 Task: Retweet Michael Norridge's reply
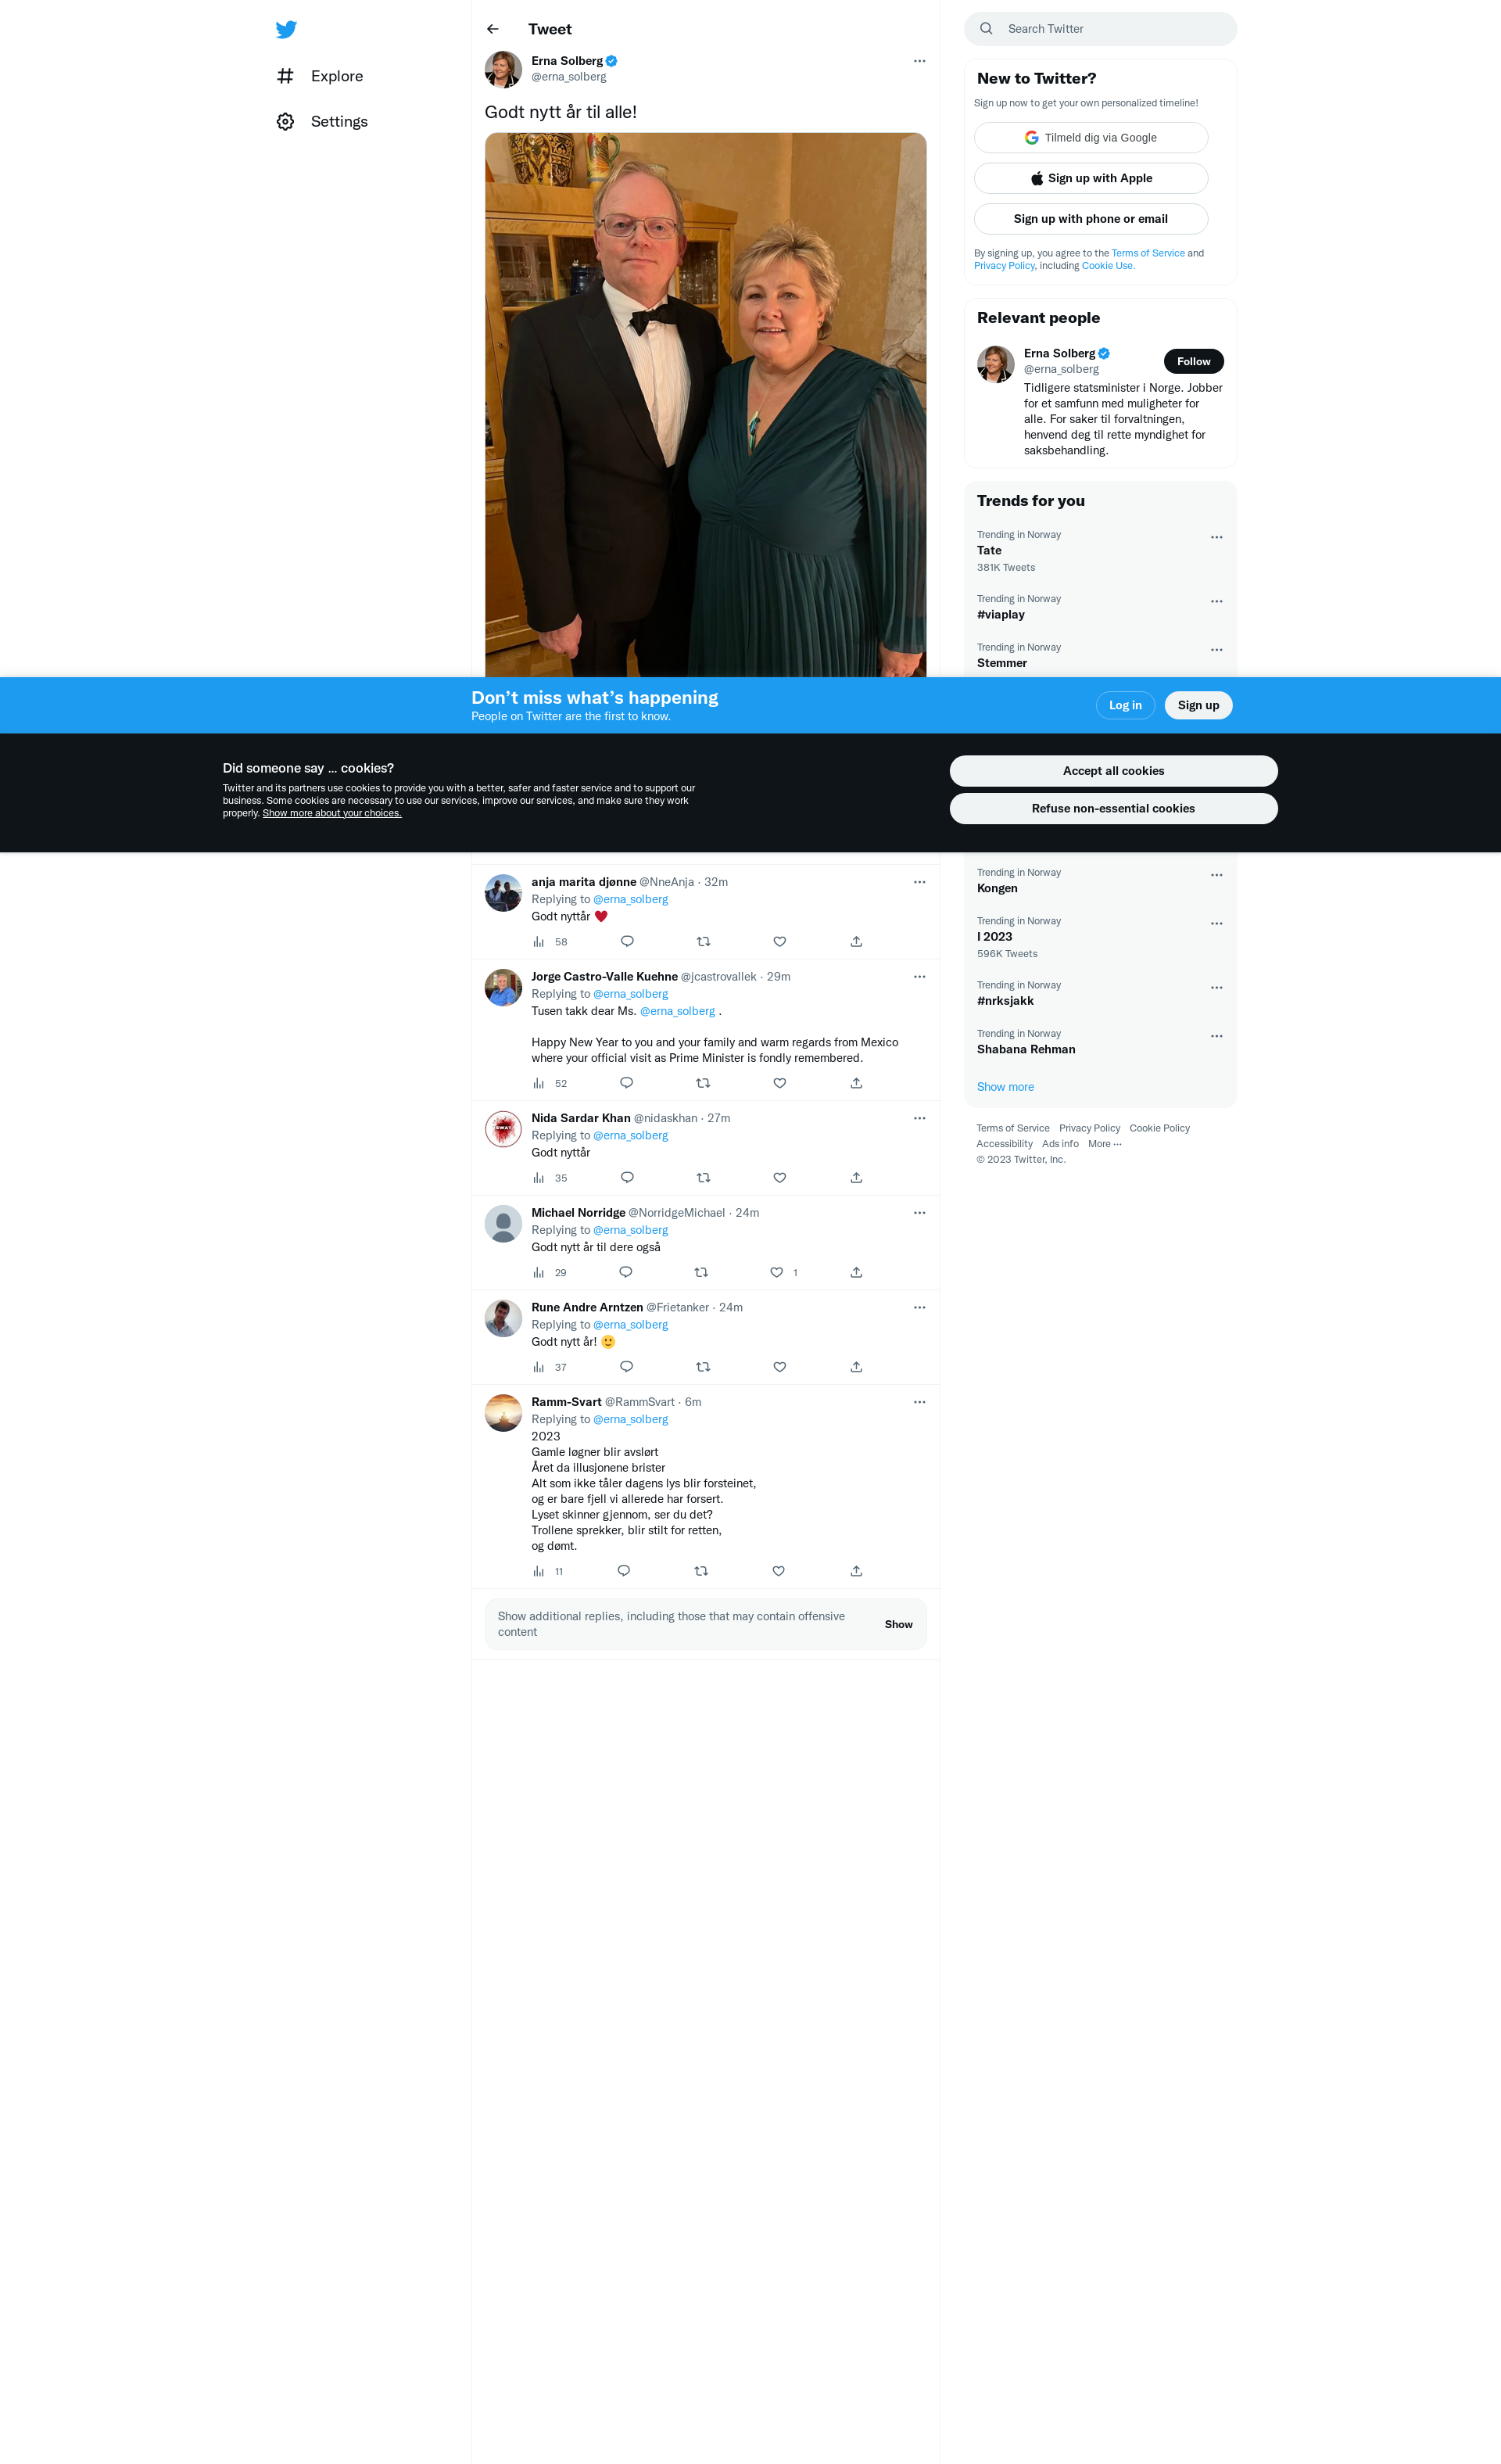pyautogui.click(x=701, y=1272)
